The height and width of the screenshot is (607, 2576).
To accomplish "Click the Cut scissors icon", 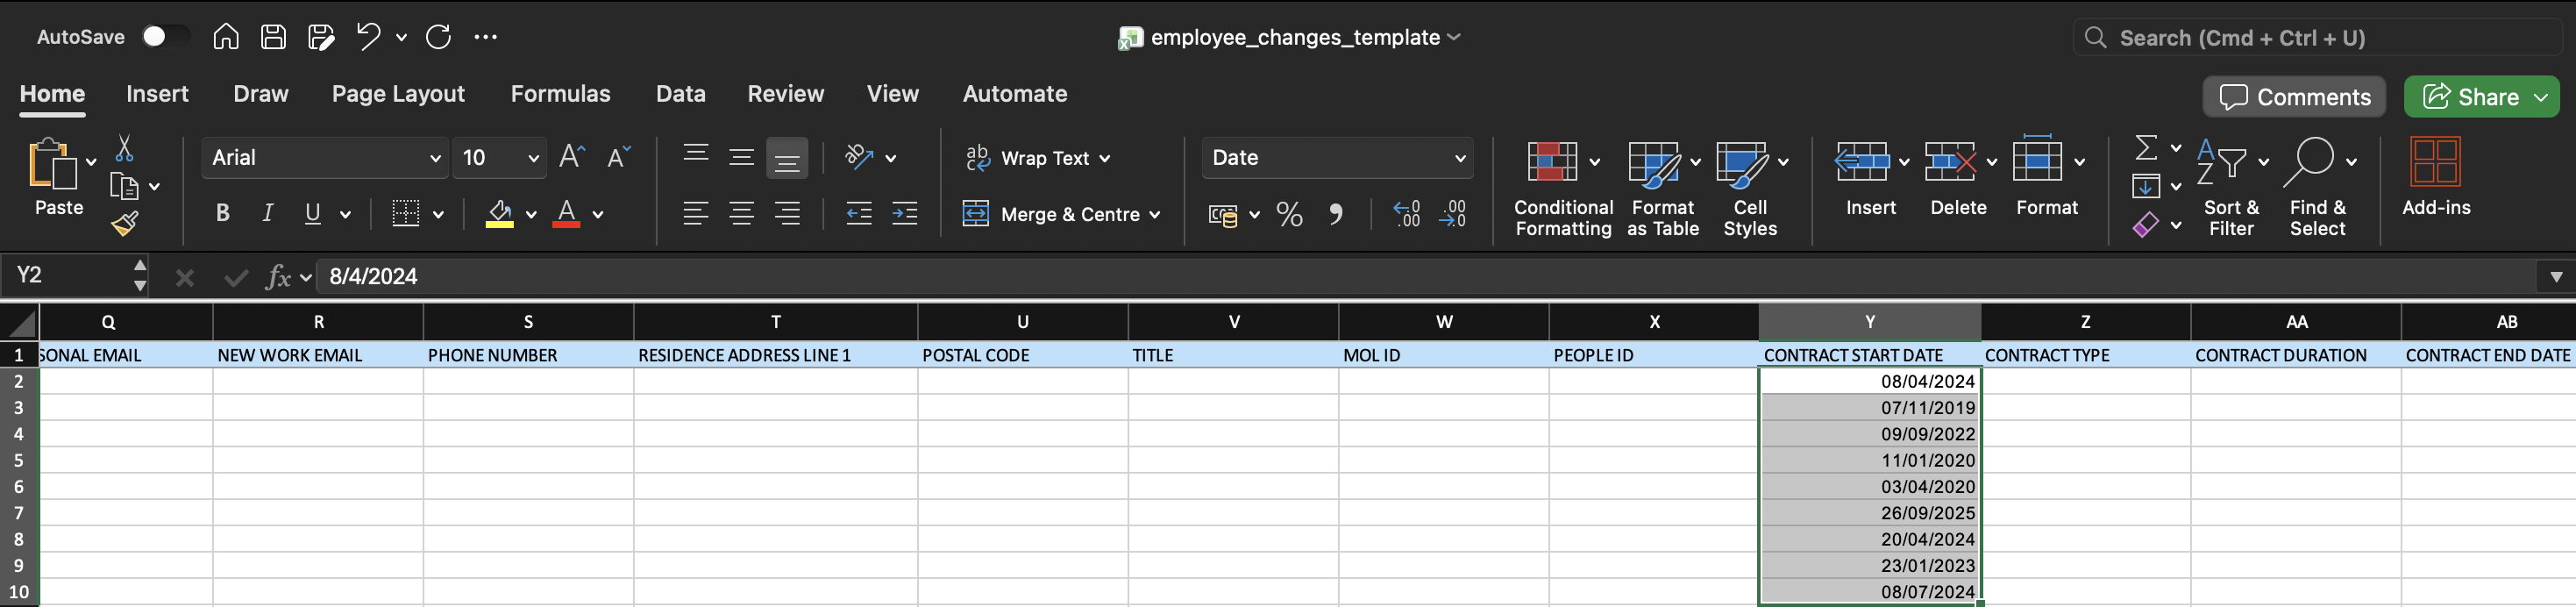I will click(124, 149).
